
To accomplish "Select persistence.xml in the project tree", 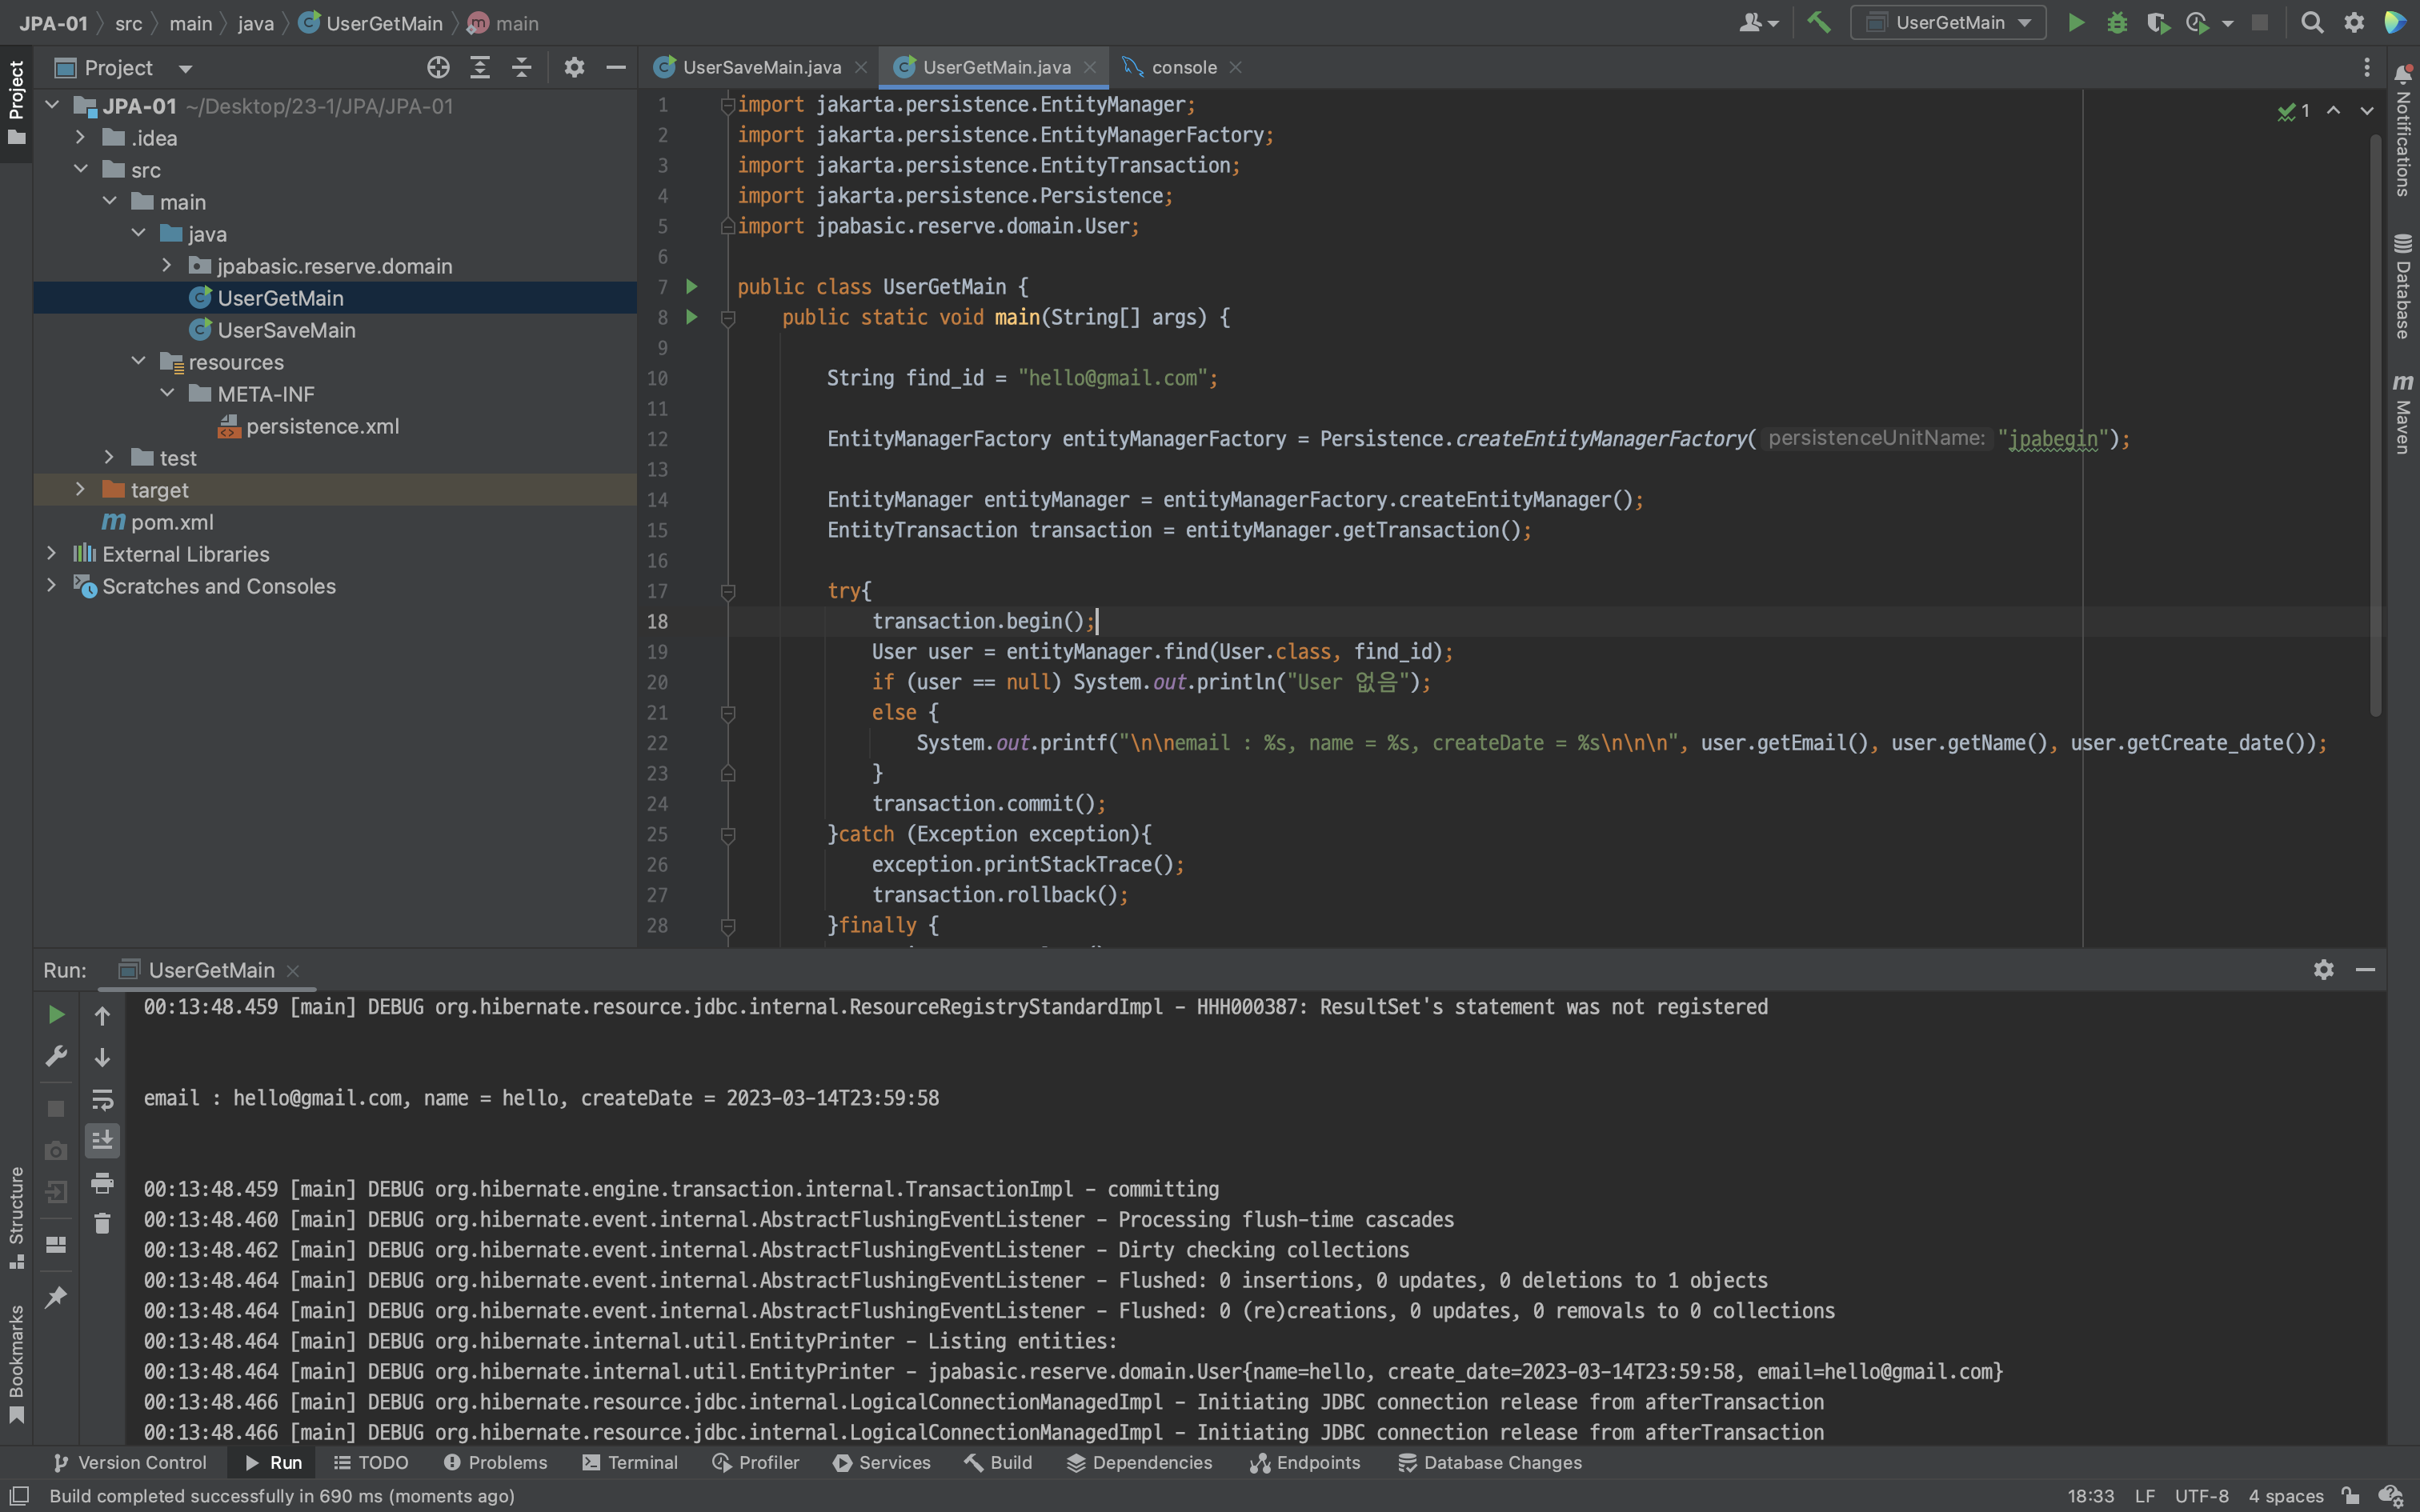I will 322,426.
